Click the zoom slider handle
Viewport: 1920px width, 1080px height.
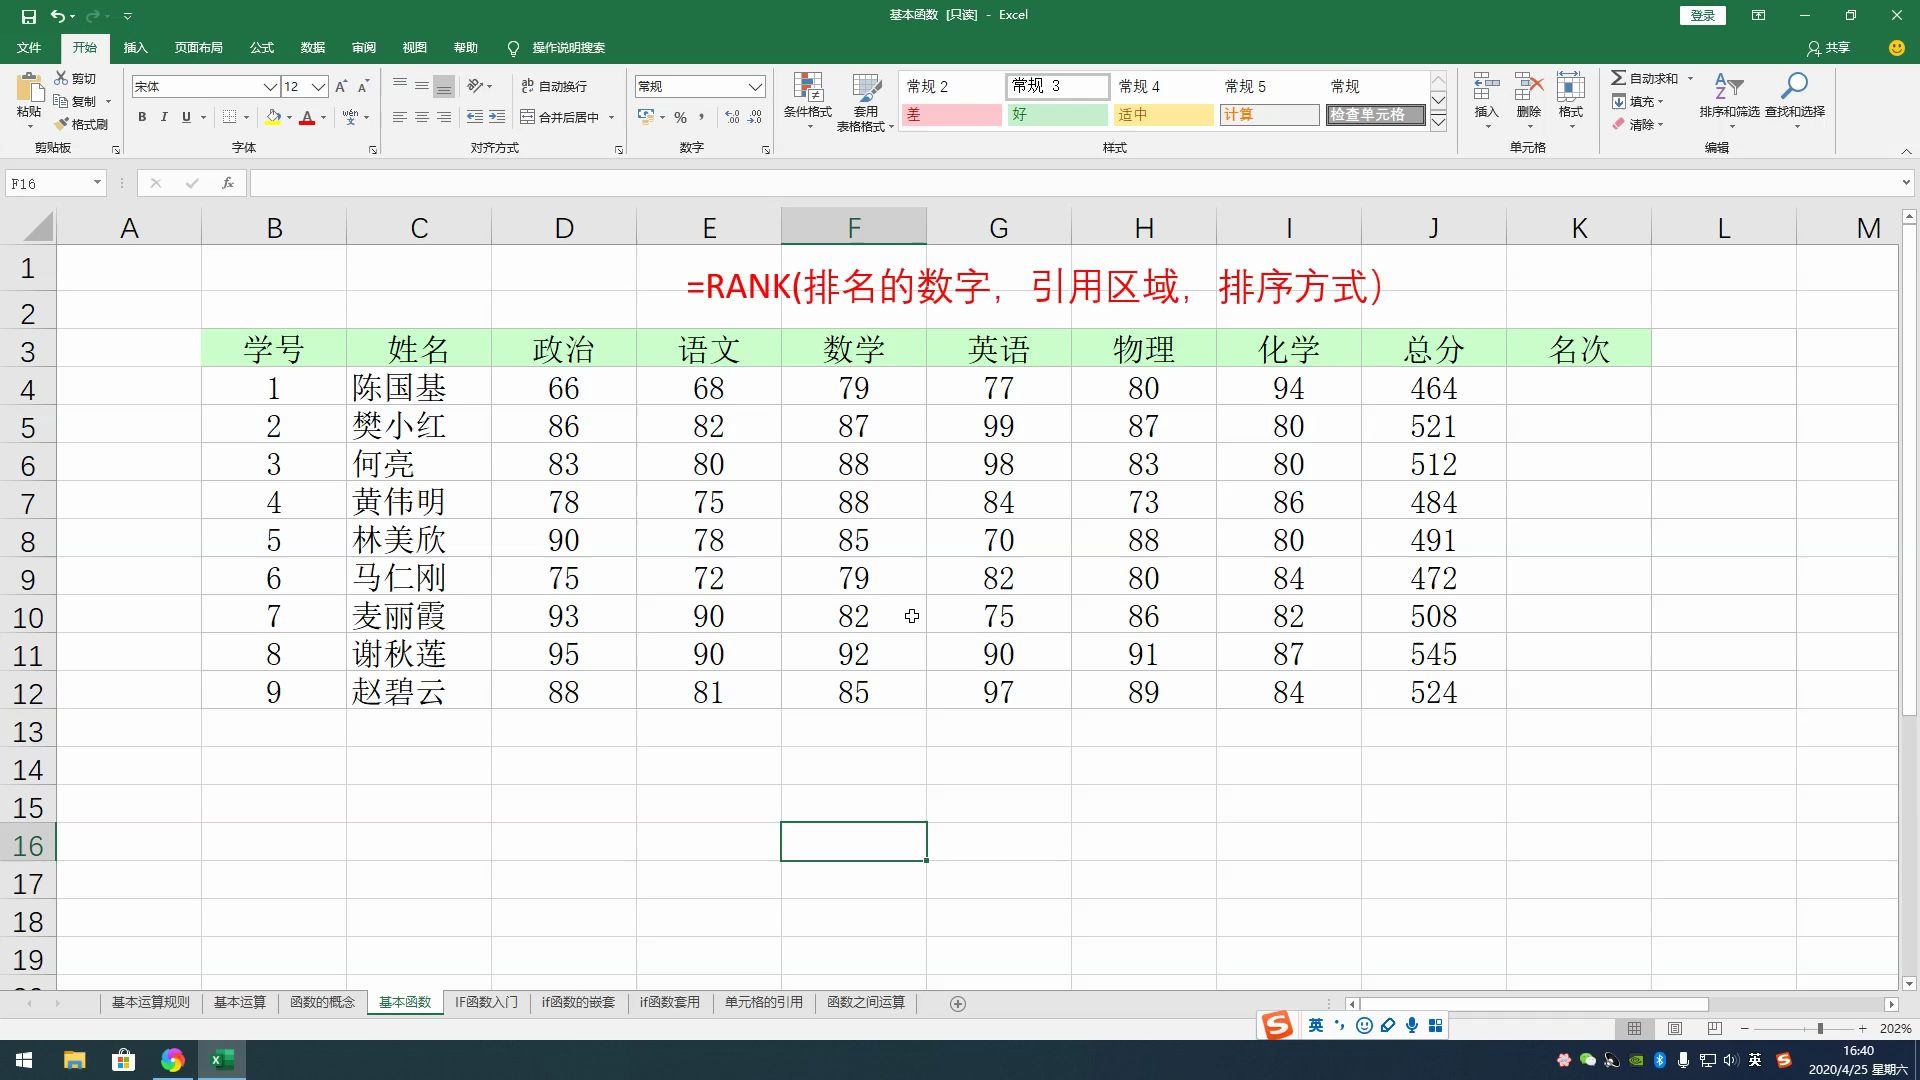coord(1820,1028)
